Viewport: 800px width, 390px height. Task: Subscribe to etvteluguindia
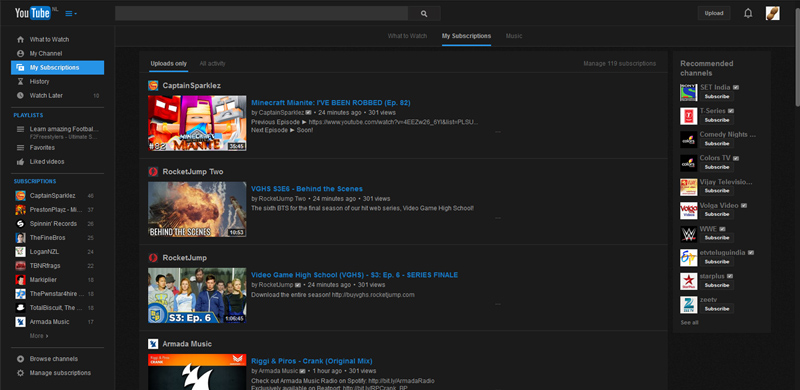tap(717, 262)
